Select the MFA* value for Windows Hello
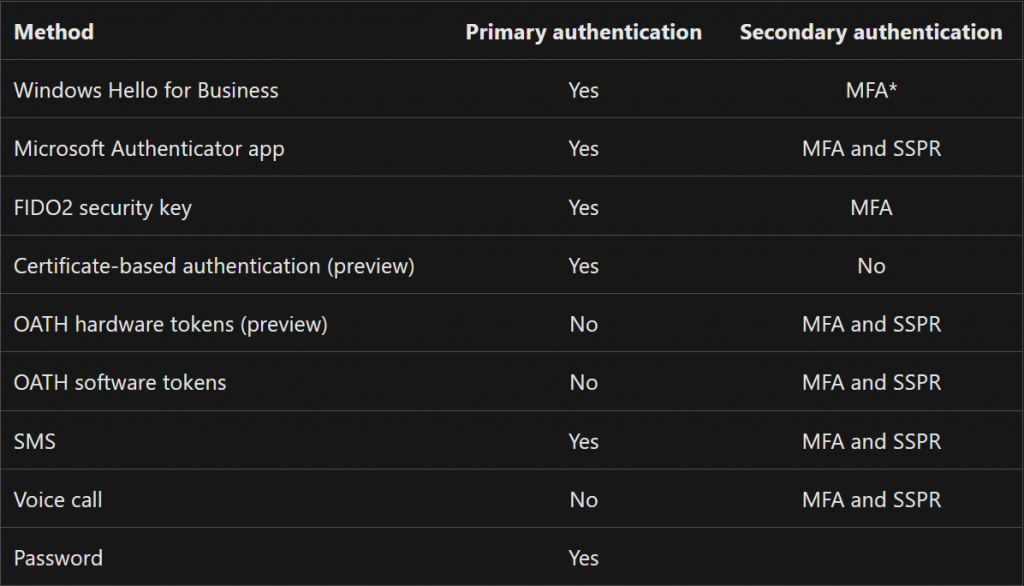1024x586 pixels. point(871,90)
